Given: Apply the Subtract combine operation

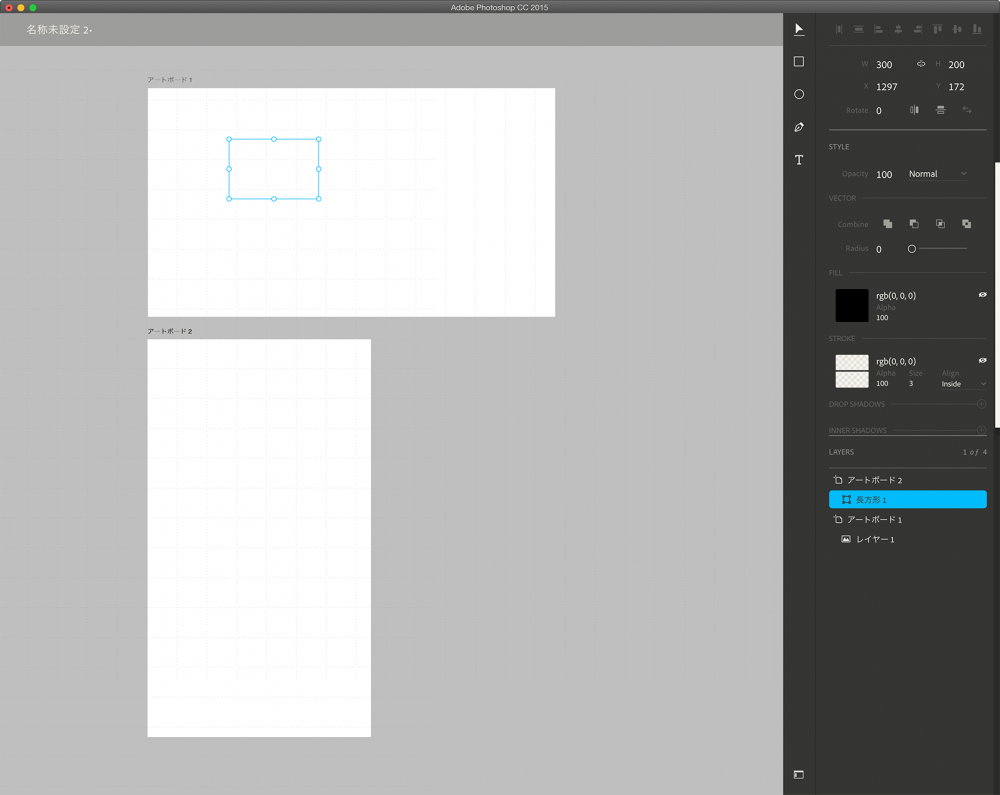Looking at the screenshot, I should (913, 224).
